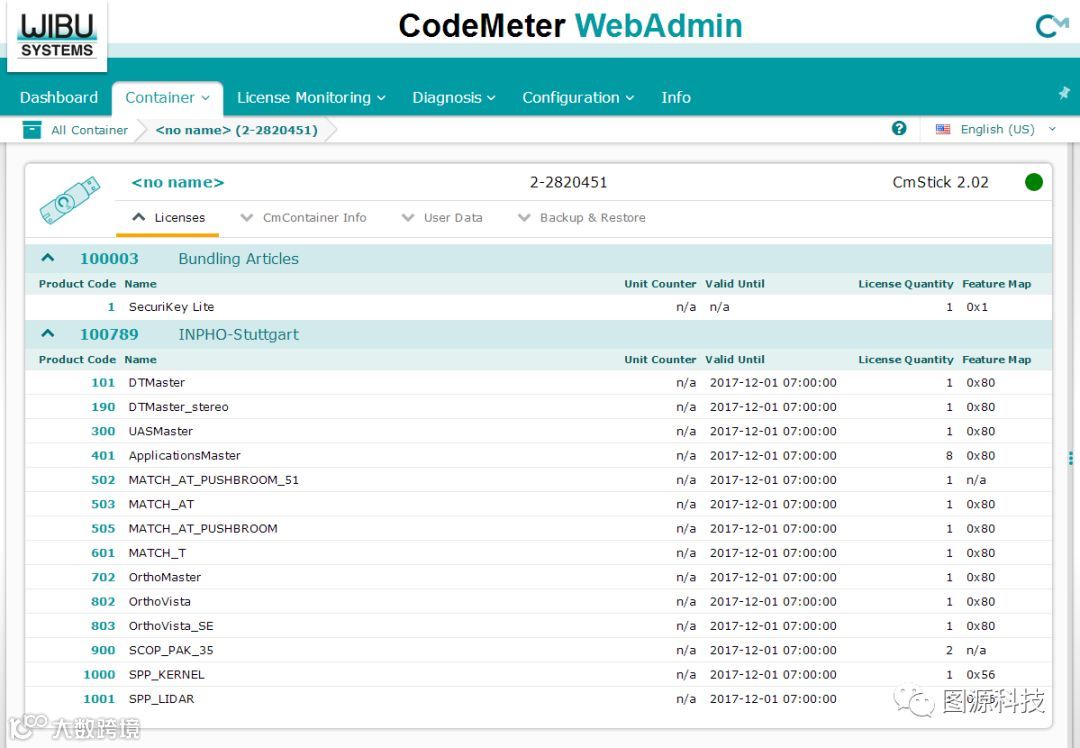
Task: Click the CodeMeter logo icon at top right
Action: [x=1052, y=26]
